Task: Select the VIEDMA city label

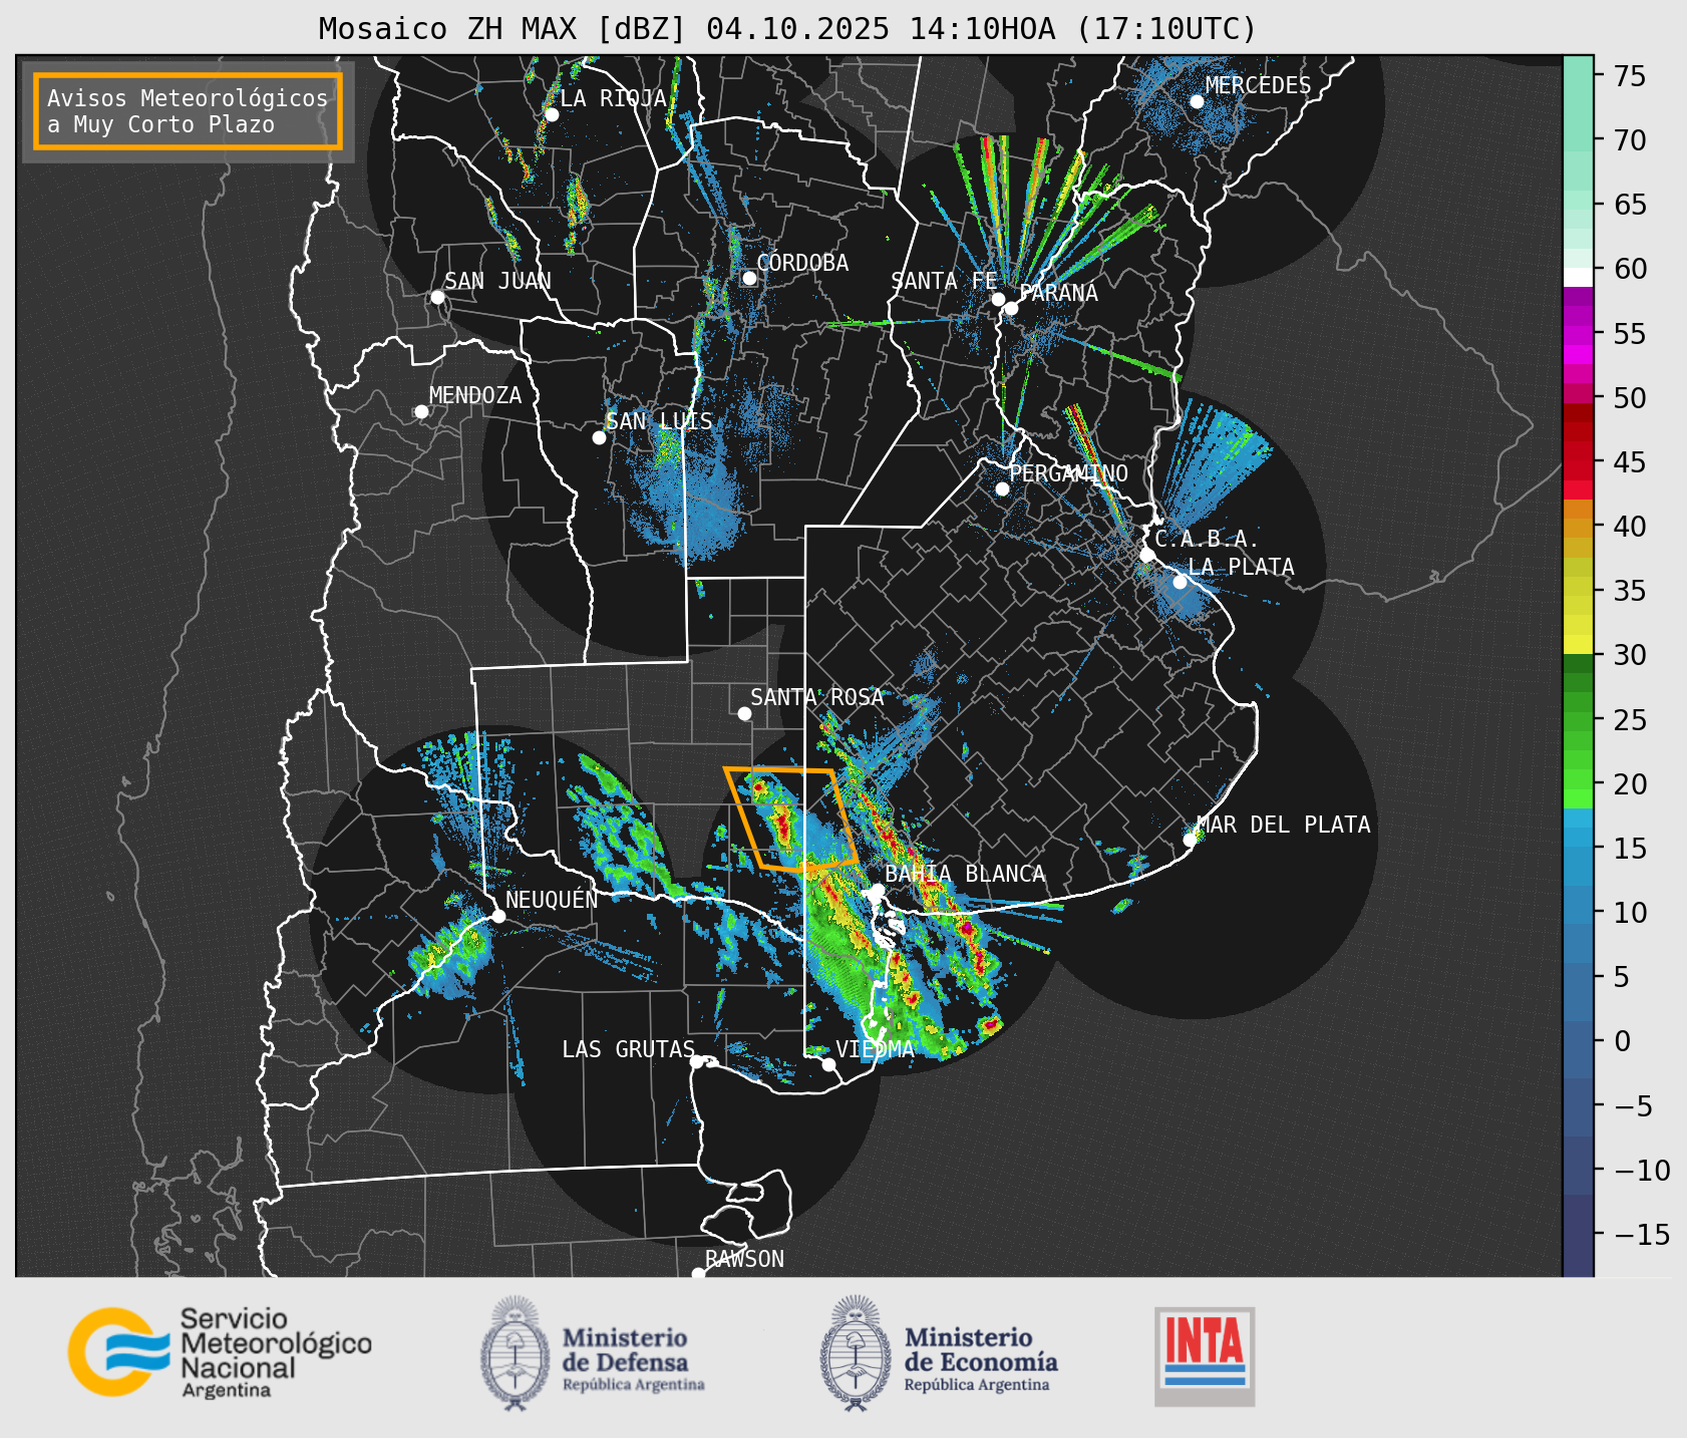Action: click(875, 1049)
